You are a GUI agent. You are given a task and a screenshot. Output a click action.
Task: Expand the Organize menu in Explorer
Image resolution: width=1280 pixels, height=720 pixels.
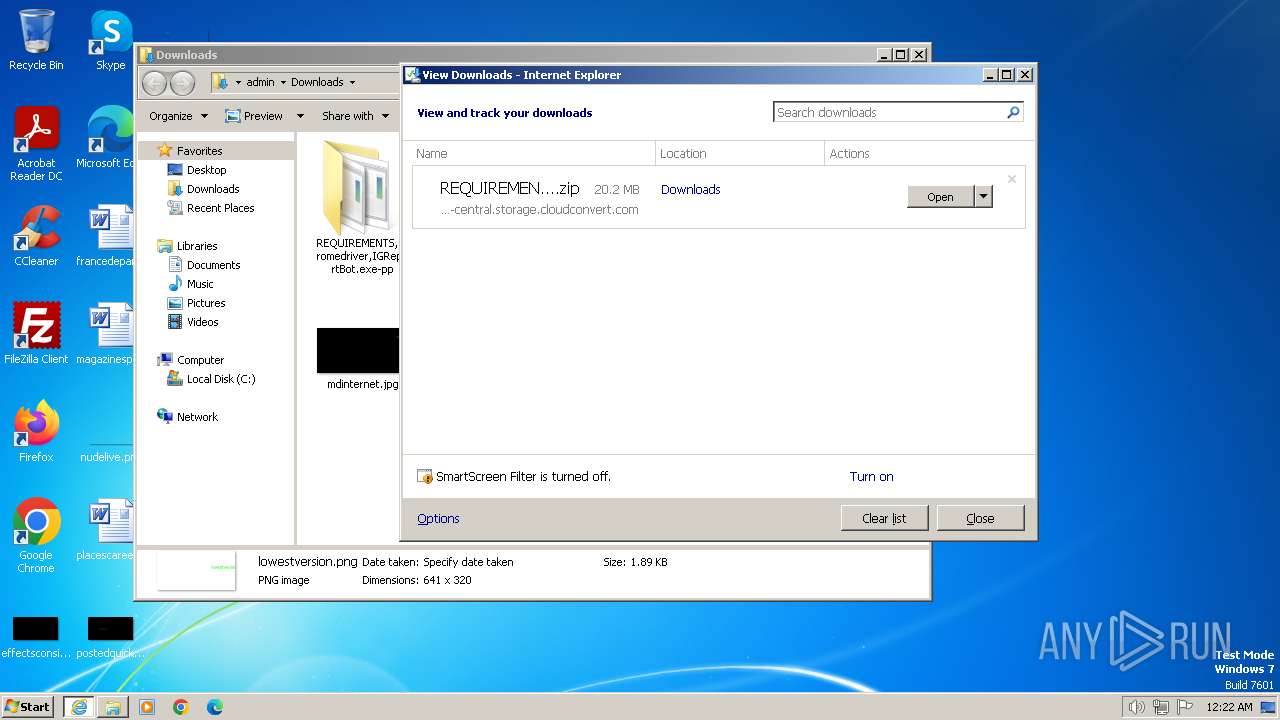pyautogui.click(x=178, y=116)
